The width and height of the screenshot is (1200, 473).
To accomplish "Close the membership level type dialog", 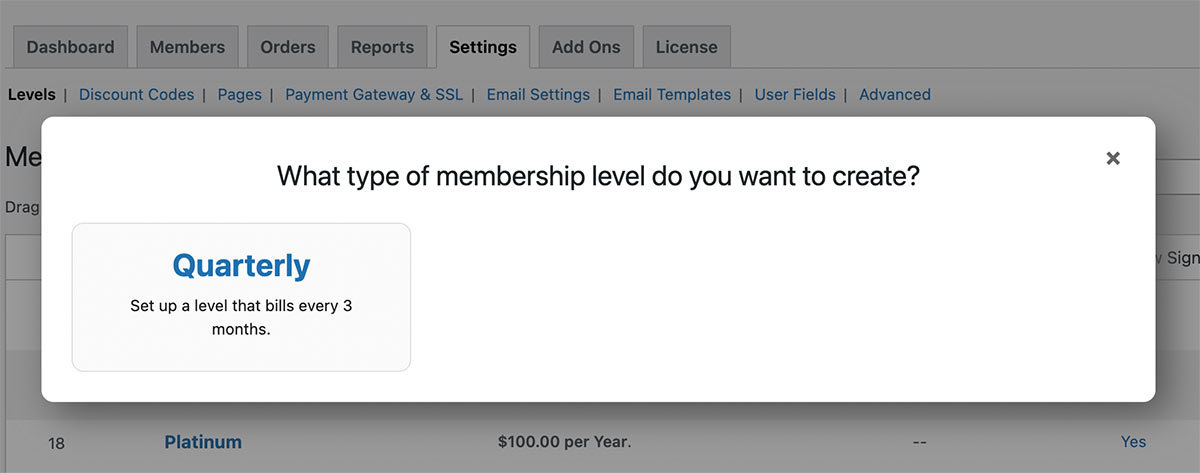I will click(1113, 158).
